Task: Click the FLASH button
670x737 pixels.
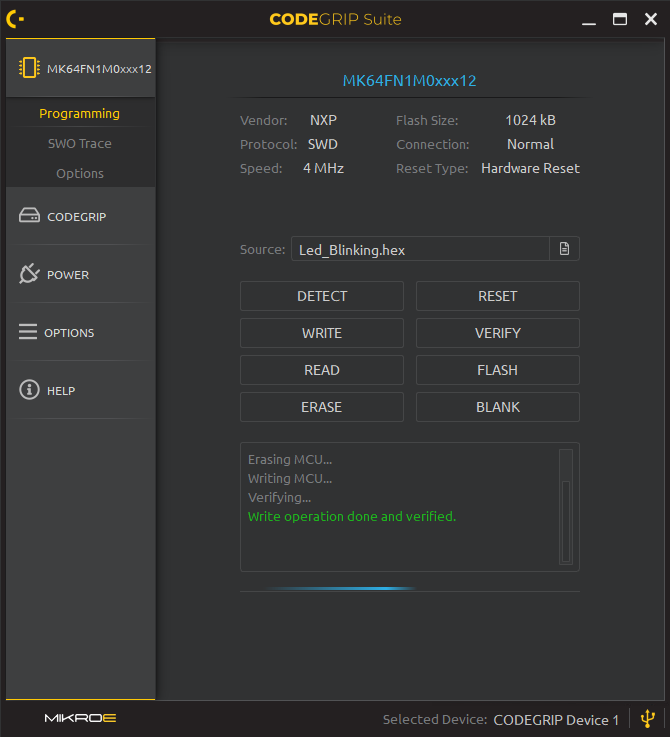Action: 498,370
